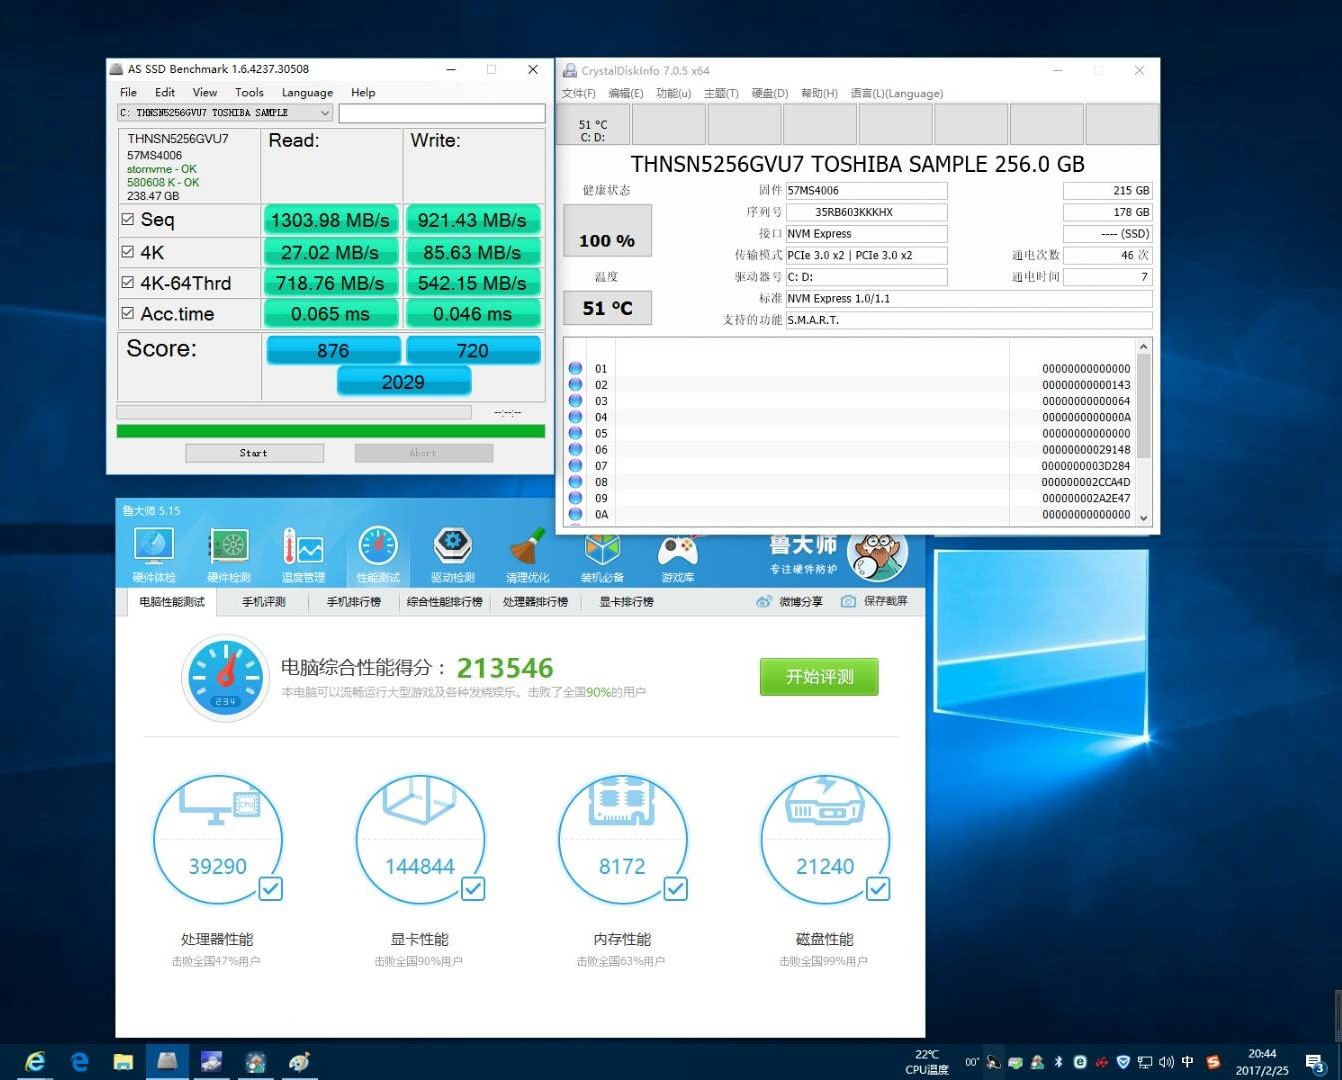The width and height of the screenshot is (1342, 1080).
Task: Open the Tools menu in AS SSD Benchmark
Action: pos(249,92)
